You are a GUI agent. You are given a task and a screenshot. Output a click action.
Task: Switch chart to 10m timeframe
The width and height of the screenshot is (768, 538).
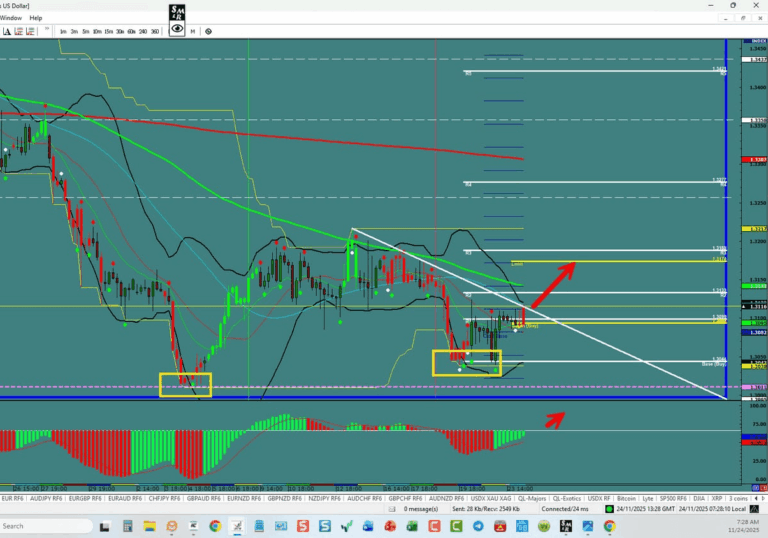click(97, 31)
